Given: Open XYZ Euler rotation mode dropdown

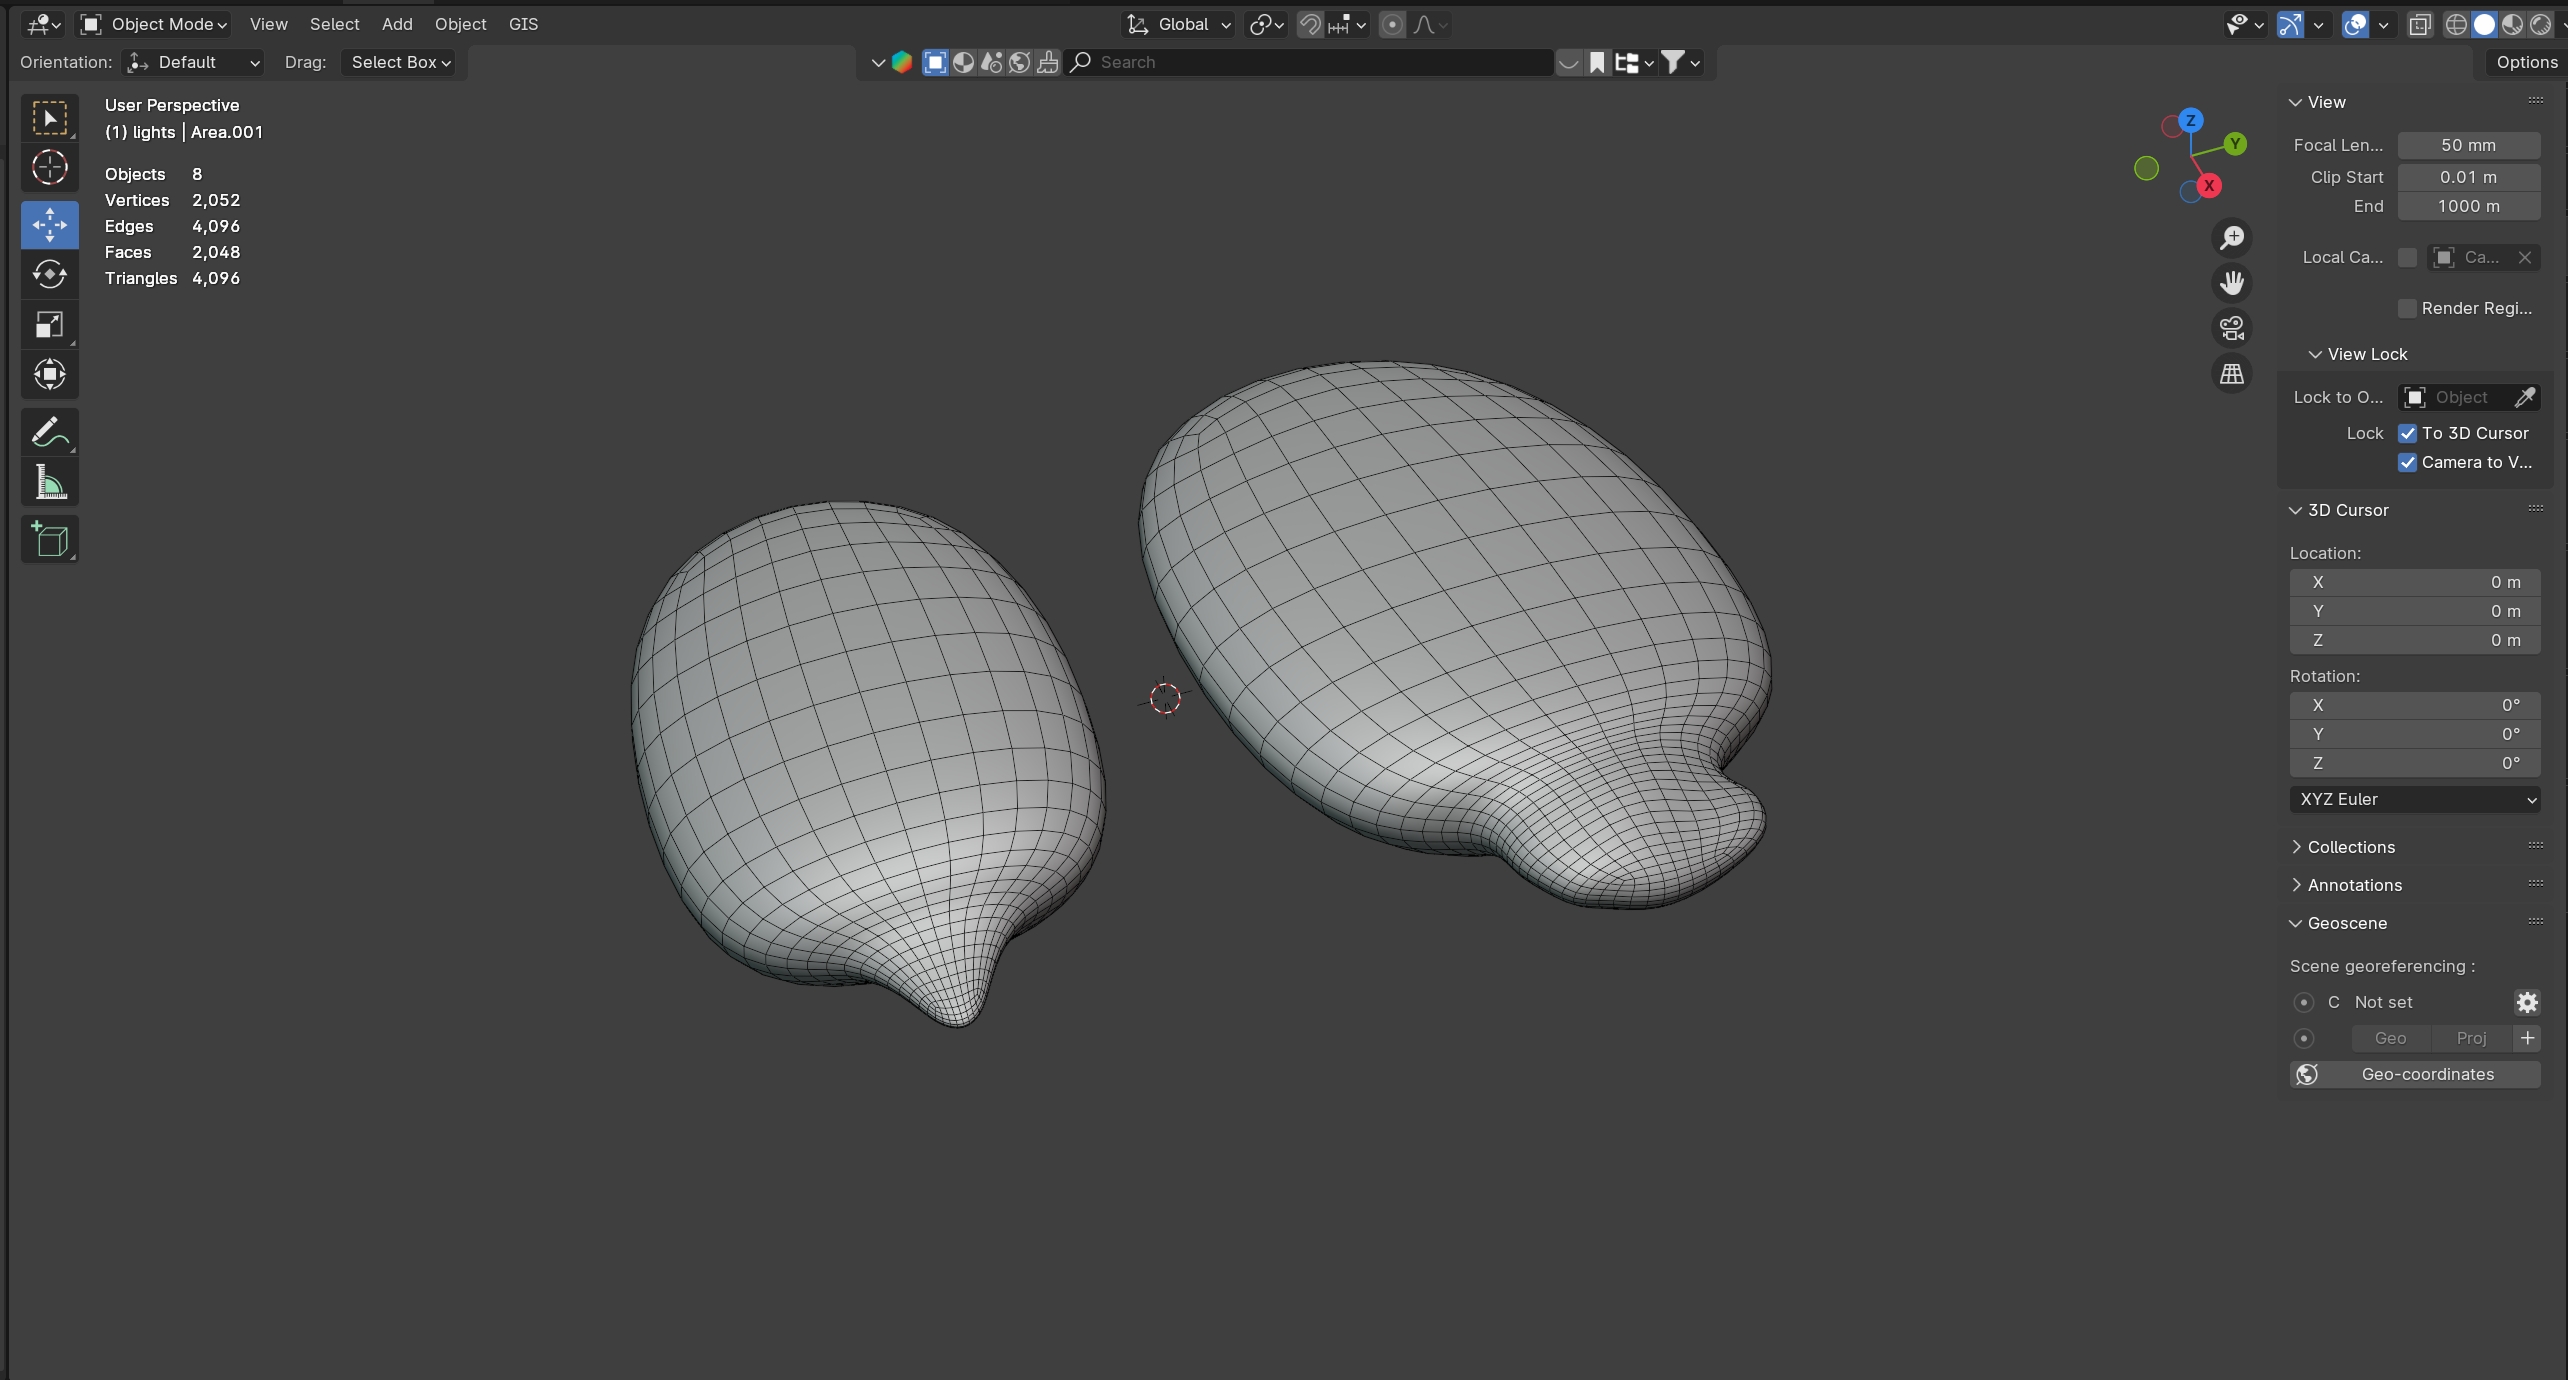Looking at the screenshot, I should [x=2414, y=799].
